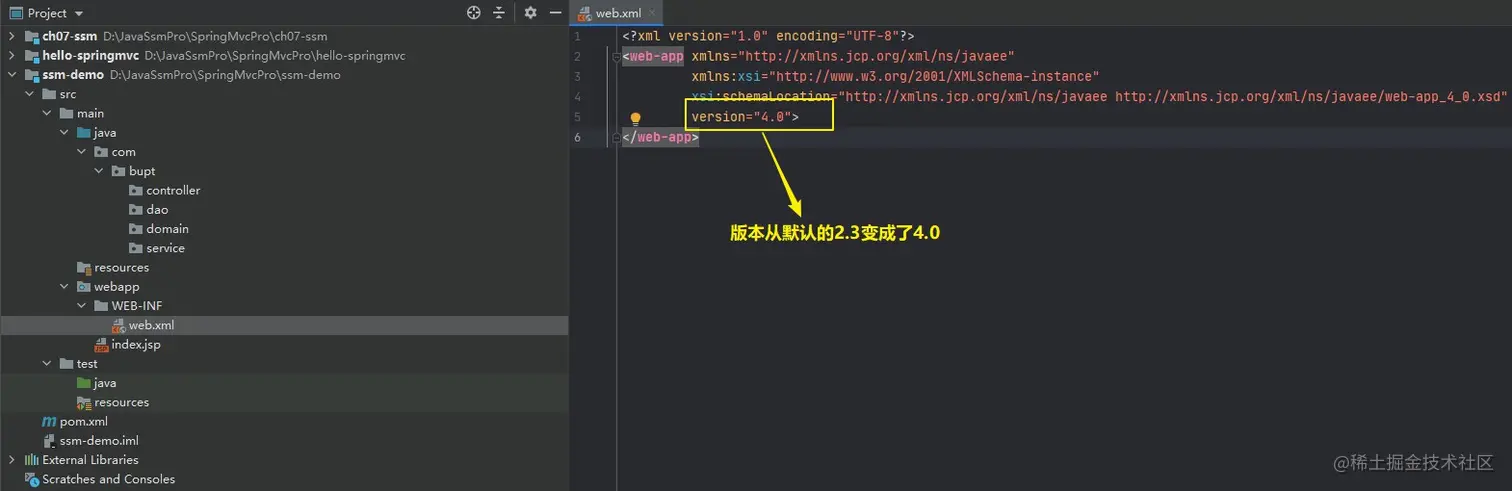Expand the hello-springmvc module node
The height and width of the screenshot is (491, 1512).
pyautogui.click(x=12, y=55)
